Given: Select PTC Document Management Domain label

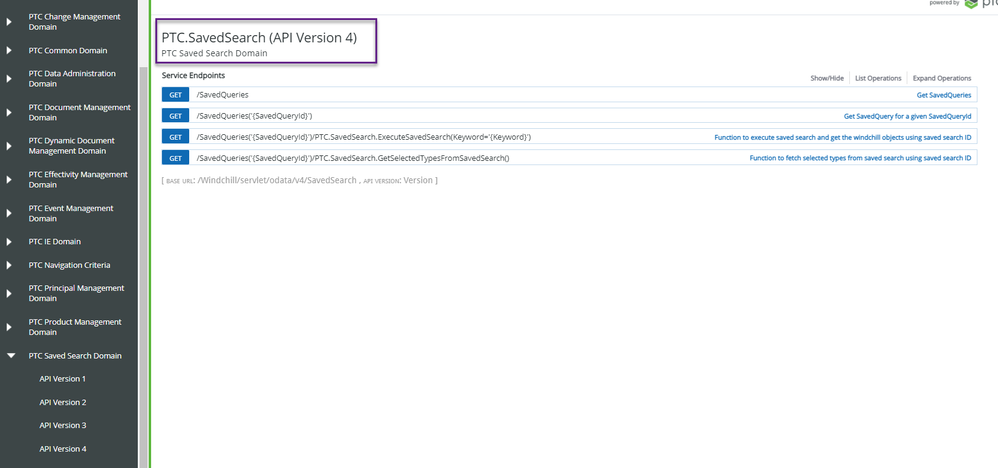Looking at the screenshot, I should pos(80,113).
